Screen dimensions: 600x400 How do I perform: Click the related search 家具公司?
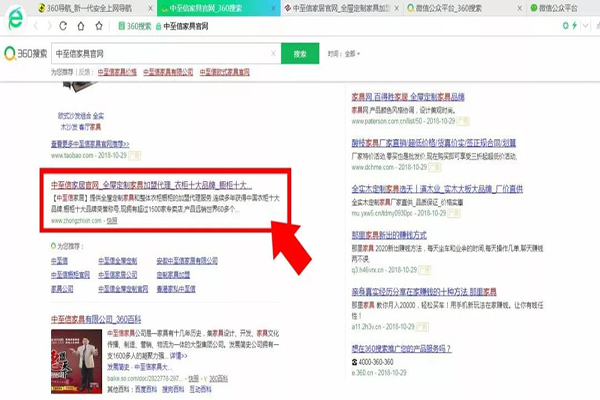tap(62, 289)
